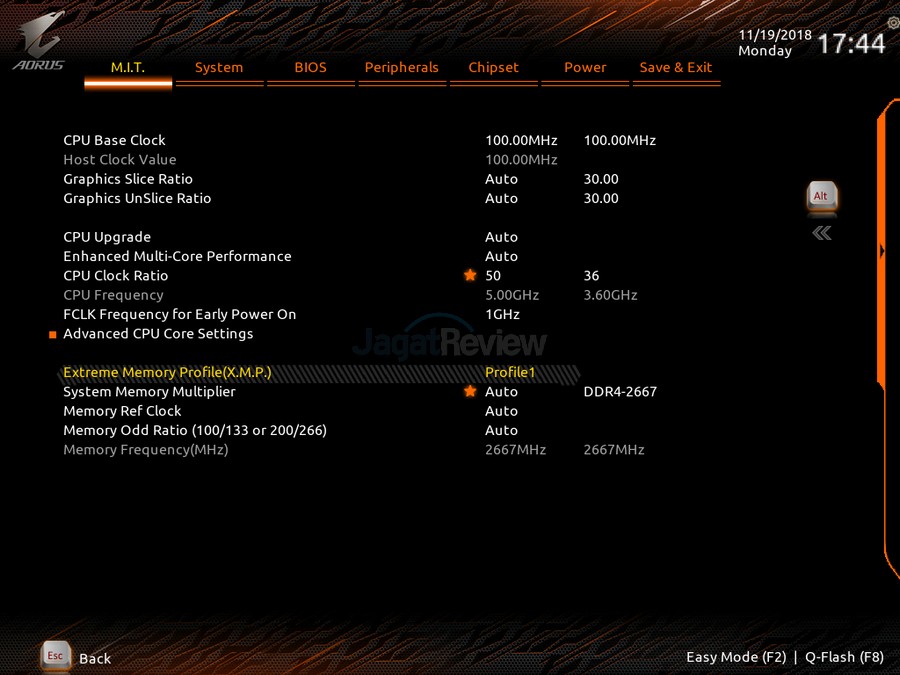The width and height of the screenshot is (900, 675).
Task: Click the 17:44 clock display
Action: pos(851,44)
